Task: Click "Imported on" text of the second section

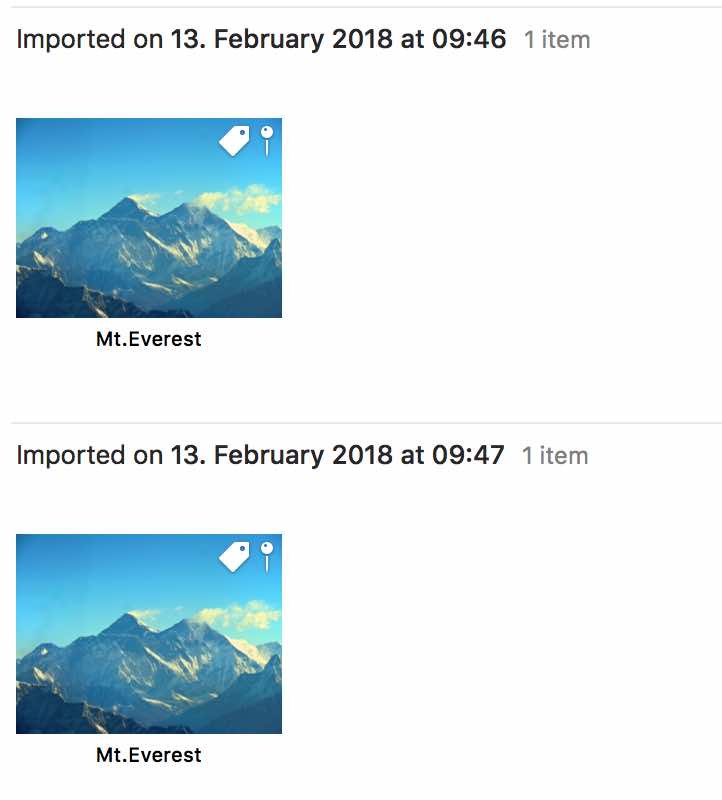Action: (x=90, y=456)
